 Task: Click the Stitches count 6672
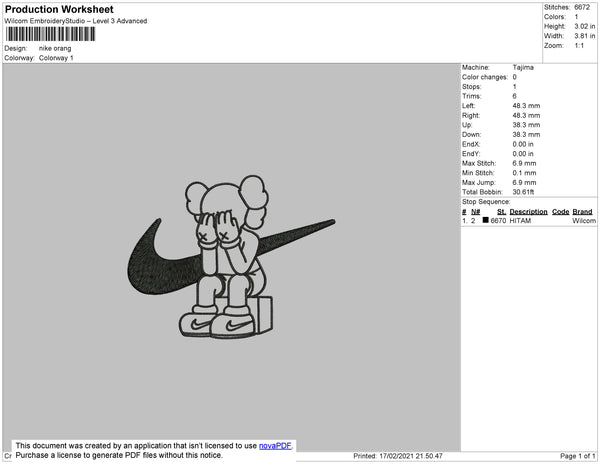582,7
